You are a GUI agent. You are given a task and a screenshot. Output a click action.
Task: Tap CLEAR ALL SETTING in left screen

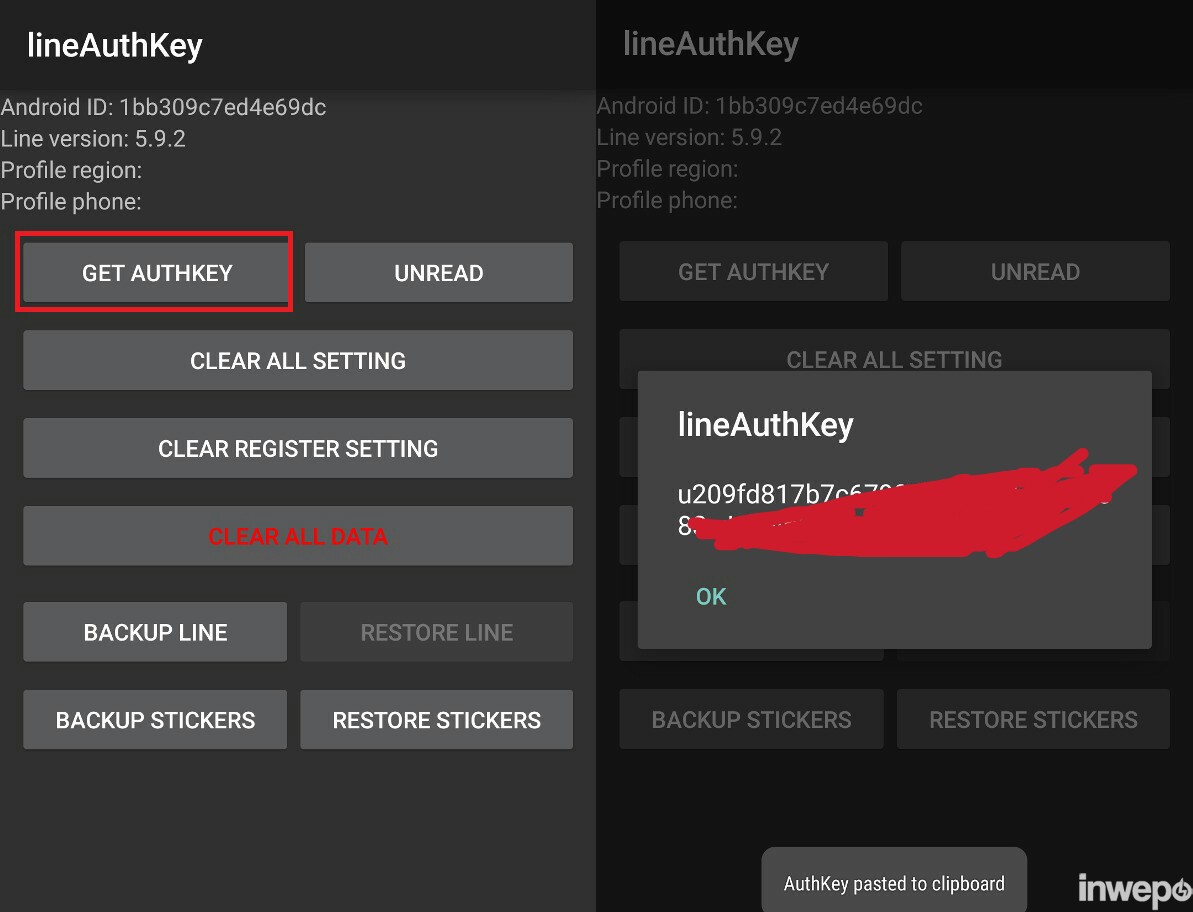(x=297, y=360)
